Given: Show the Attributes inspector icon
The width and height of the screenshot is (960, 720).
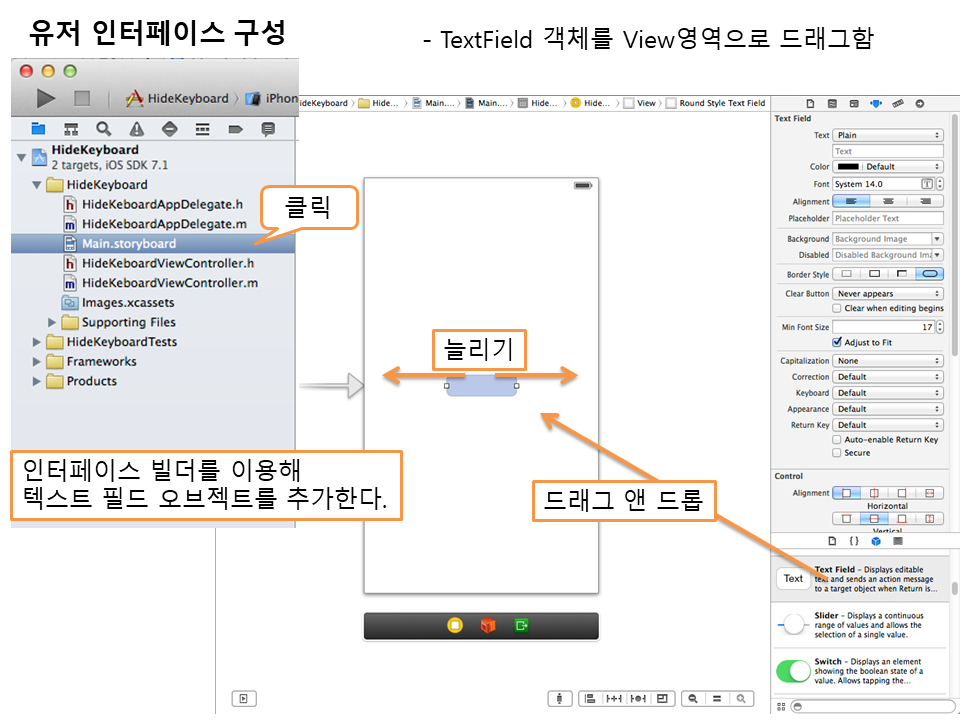Looking at the screenshot, I should point(876,103).
